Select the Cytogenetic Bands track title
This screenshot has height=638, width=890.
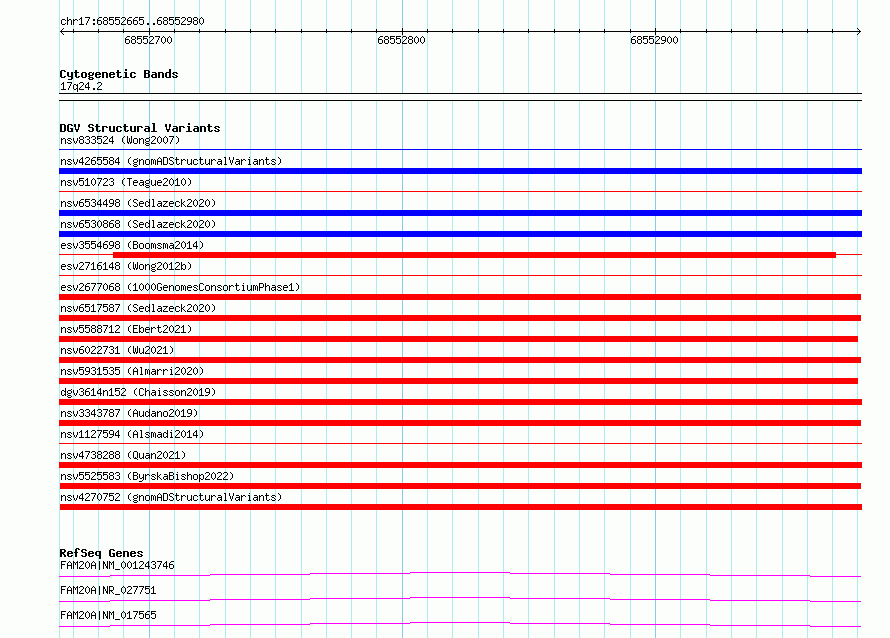(119, 74)
